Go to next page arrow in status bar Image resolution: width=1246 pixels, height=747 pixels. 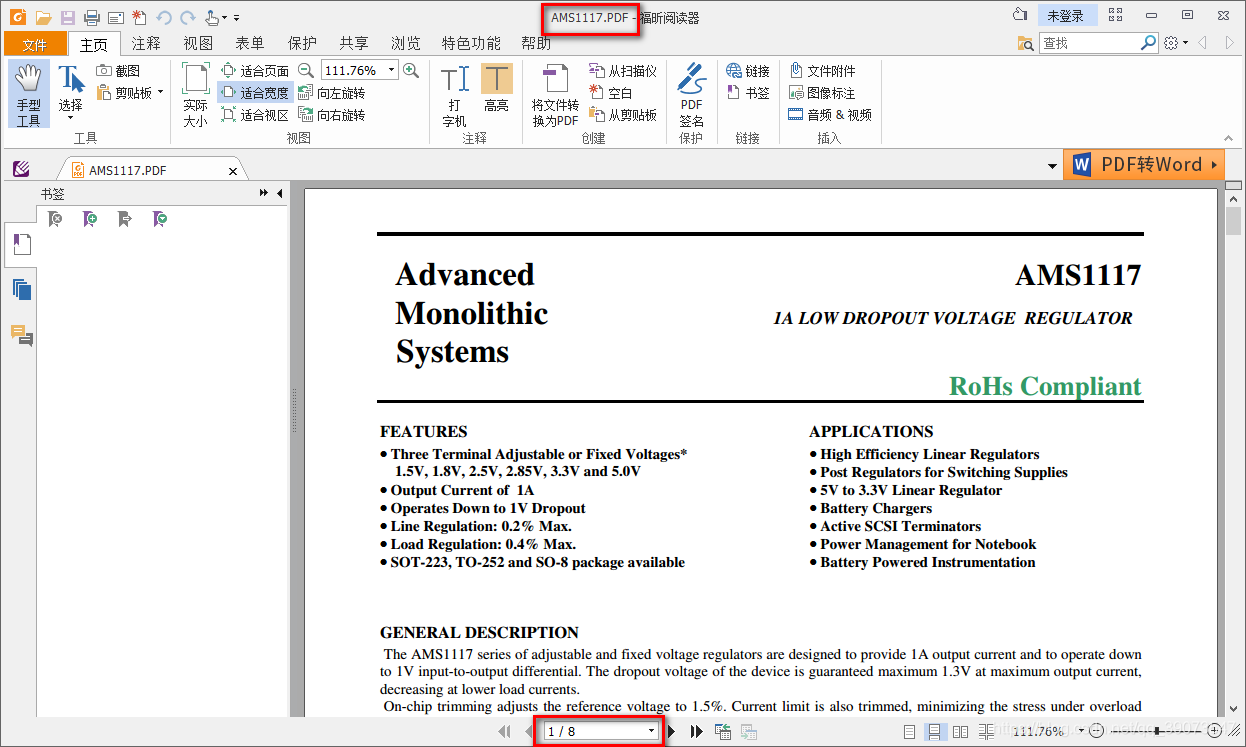(x=671, y=732)
